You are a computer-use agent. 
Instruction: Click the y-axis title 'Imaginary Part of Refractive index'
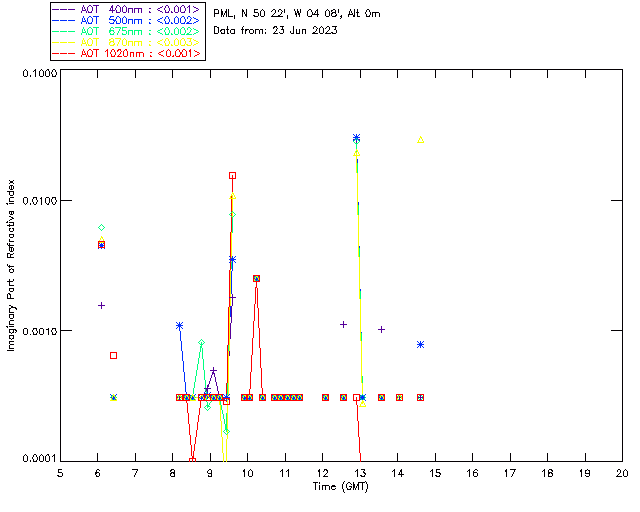pos(11,265)
